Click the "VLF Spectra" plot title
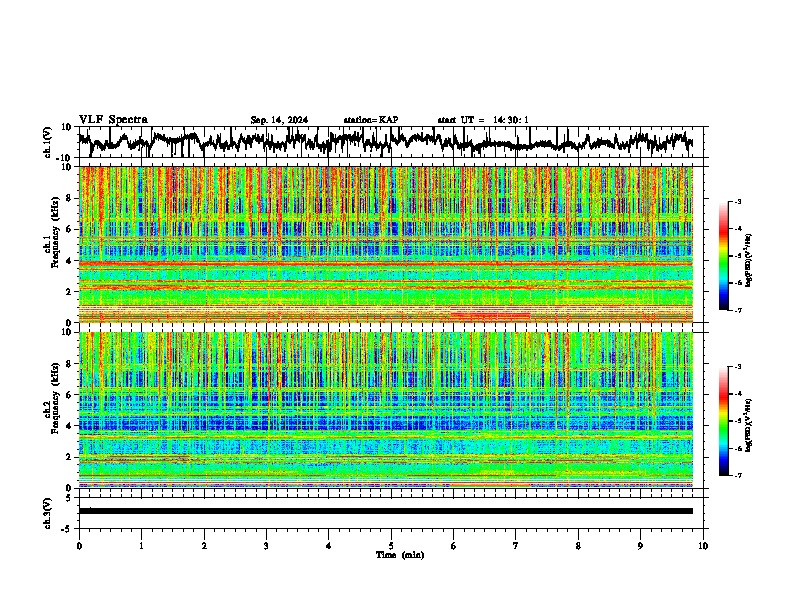Viewport: 792px width, 612px height. point(113,120)
